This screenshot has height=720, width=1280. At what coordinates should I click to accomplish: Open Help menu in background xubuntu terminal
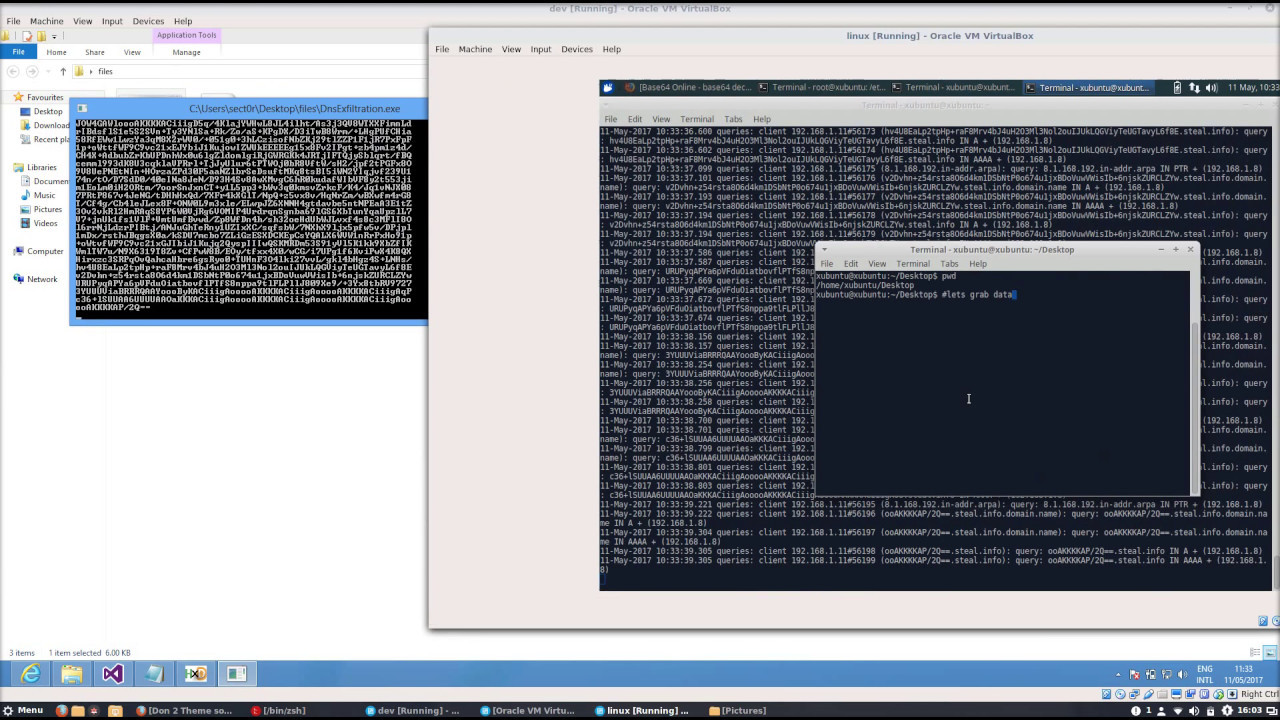762,119
